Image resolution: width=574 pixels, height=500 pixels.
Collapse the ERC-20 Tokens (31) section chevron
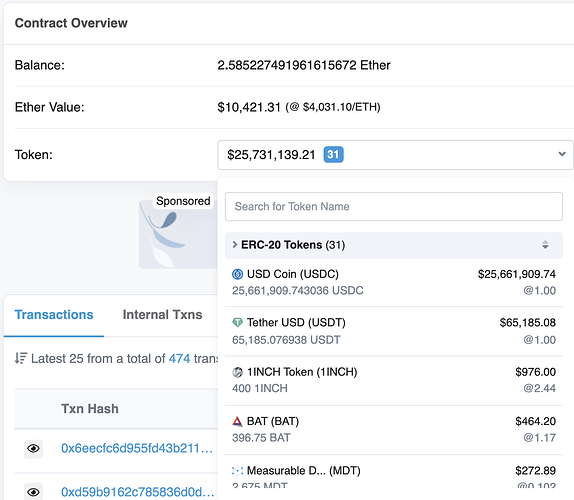[x=235, y=245]
